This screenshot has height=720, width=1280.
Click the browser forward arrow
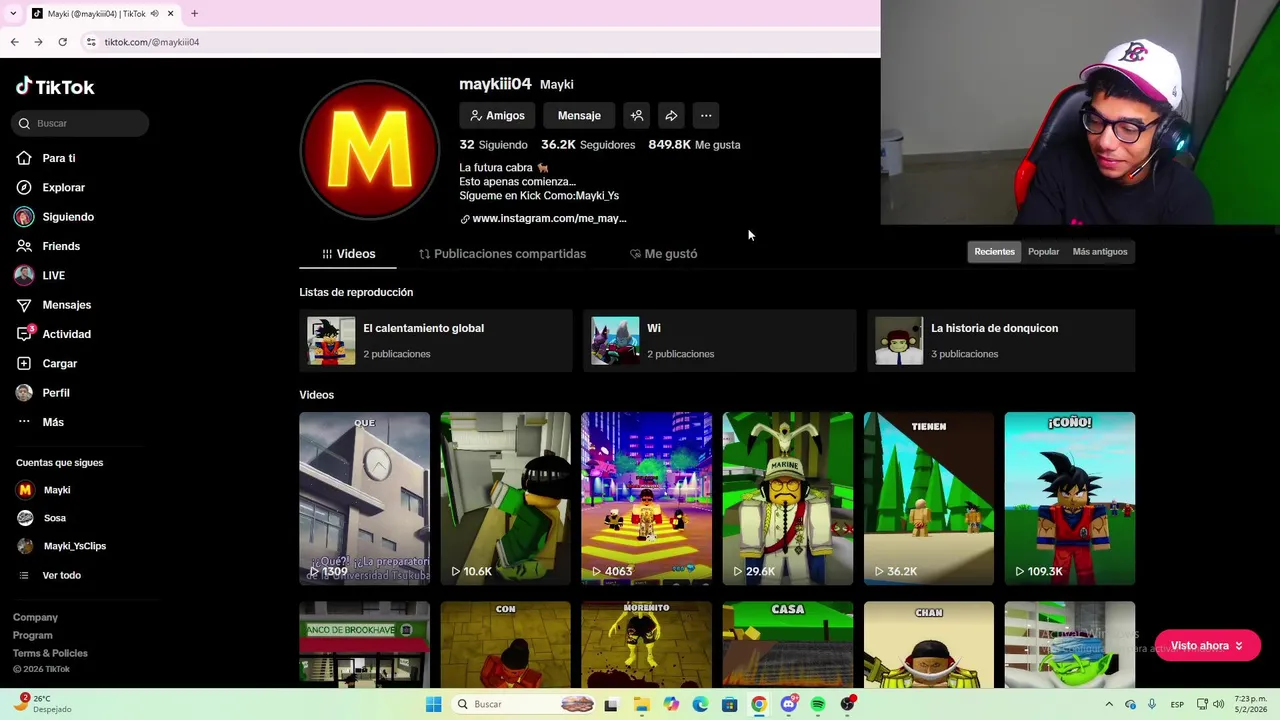click(x=38, y=42)
